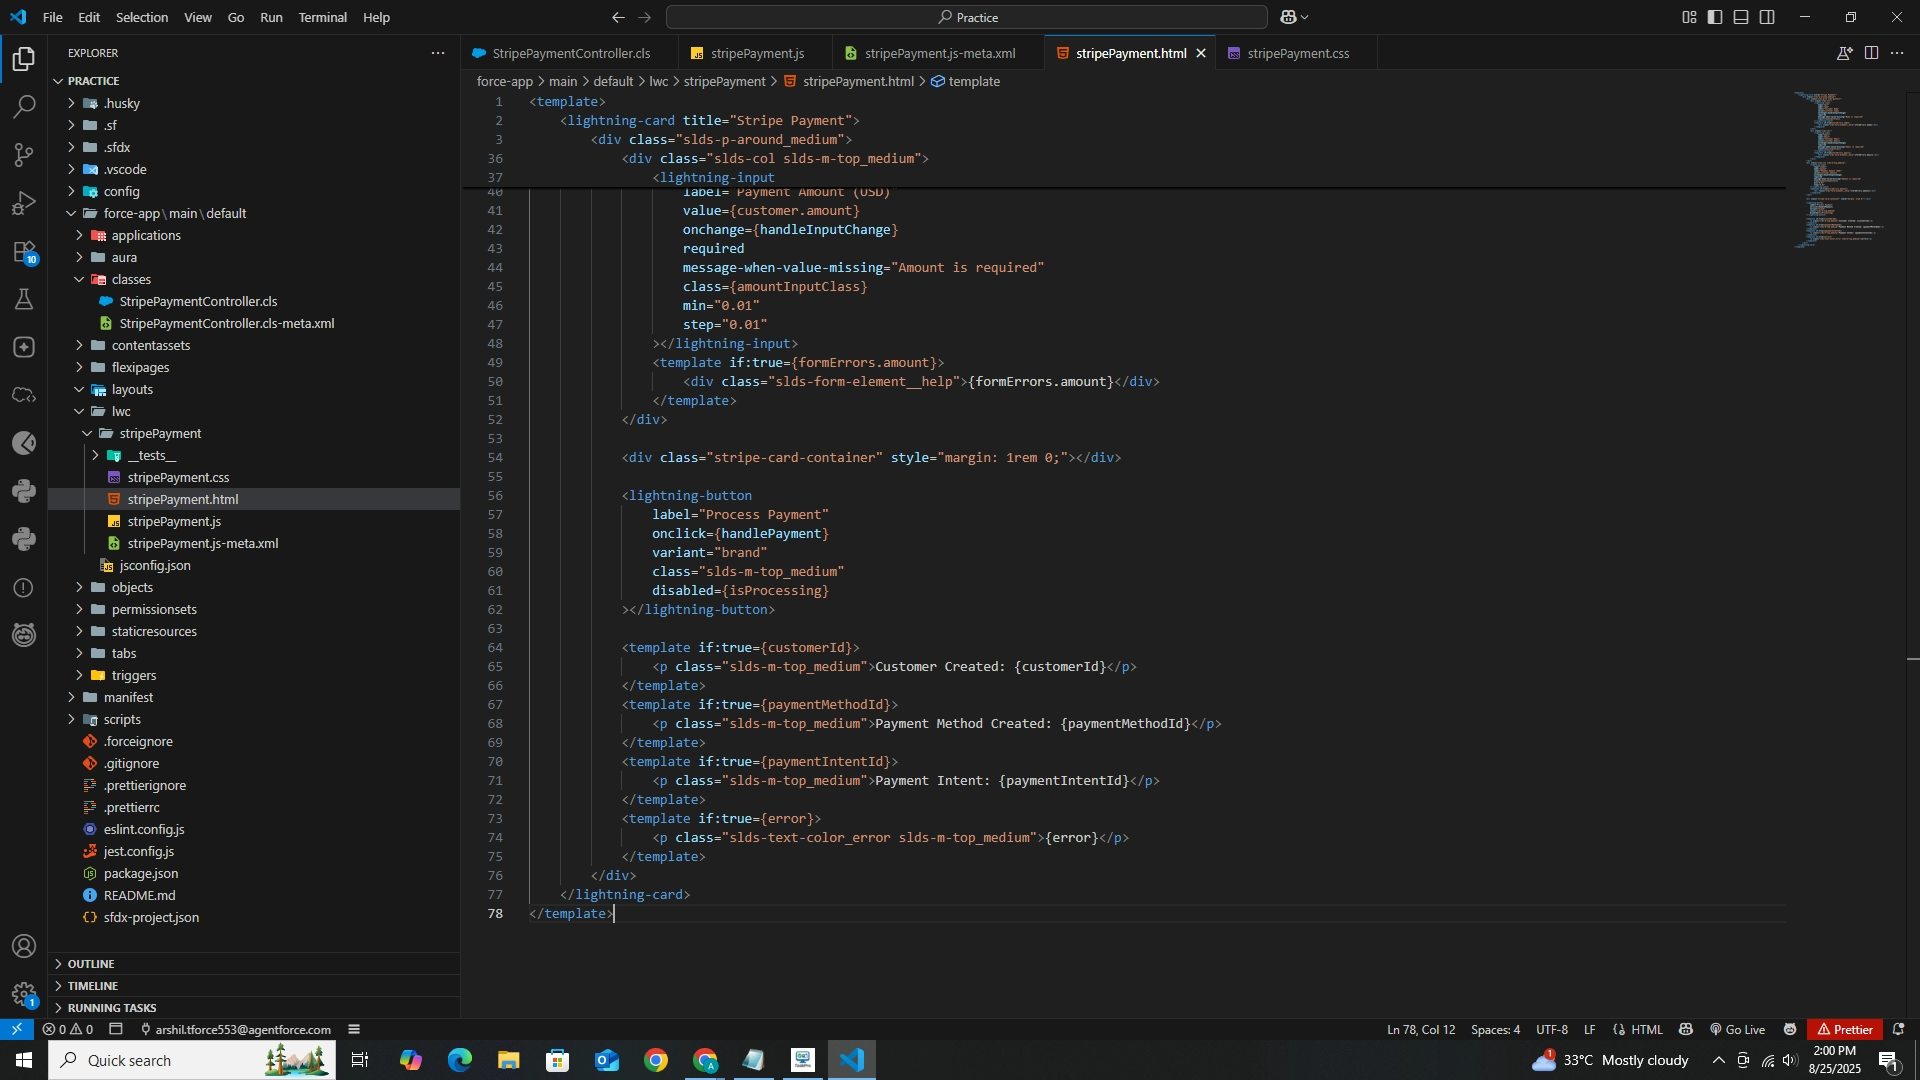Switch to stripePayment.js tab

(756, 53)
